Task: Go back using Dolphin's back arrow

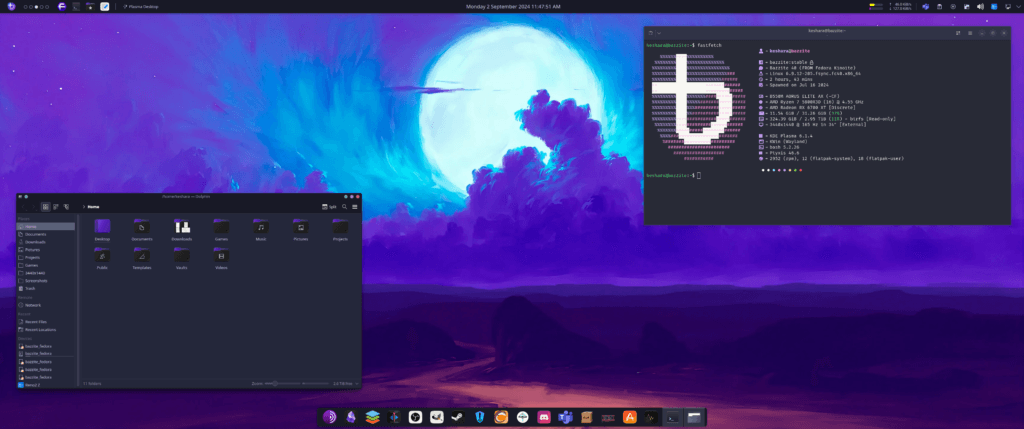Action: [x=23, y=206]
